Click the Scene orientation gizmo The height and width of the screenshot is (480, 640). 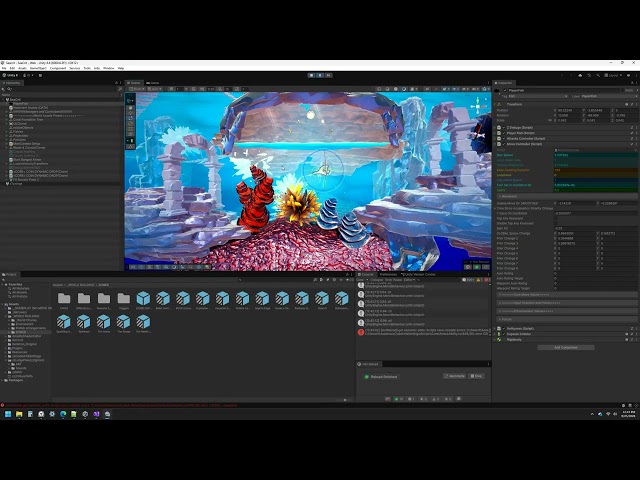478,106
